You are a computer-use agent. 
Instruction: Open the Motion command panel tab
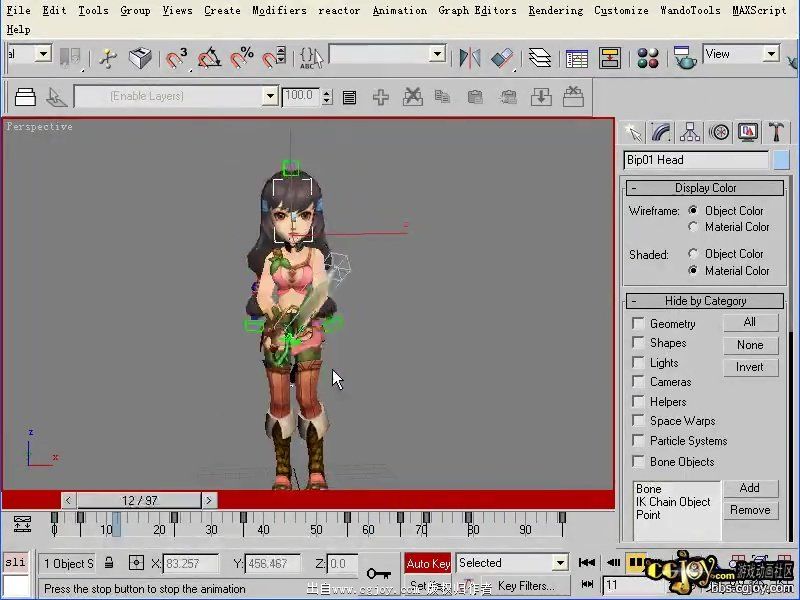click(x=719, y=133)
